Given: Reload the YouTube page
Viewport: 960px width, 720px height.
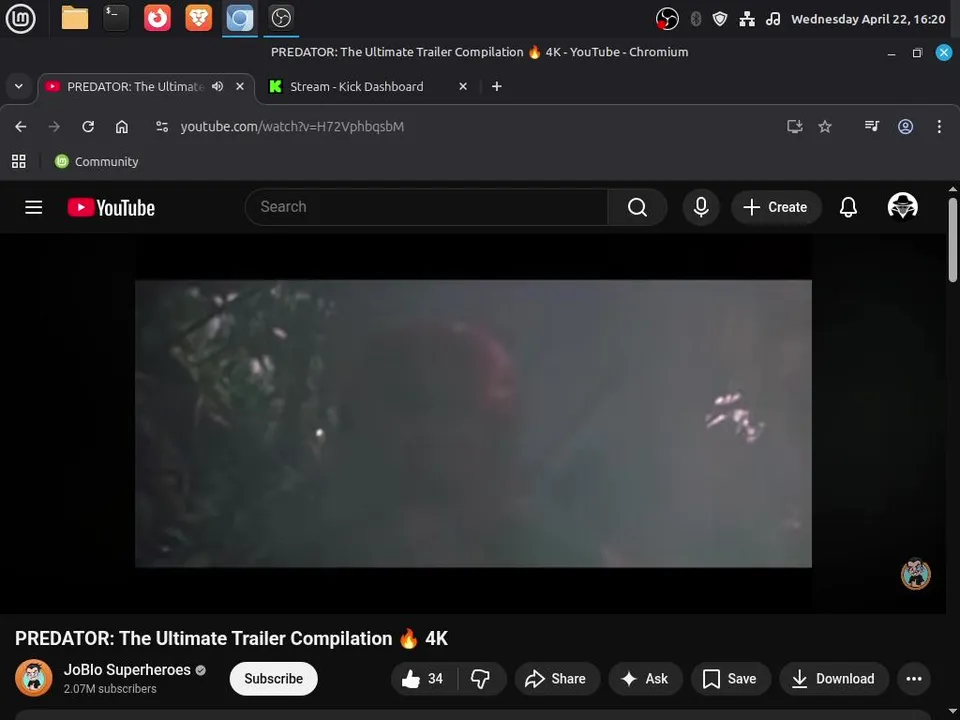Looking at the screenshot, I should [x=88, y=127].
